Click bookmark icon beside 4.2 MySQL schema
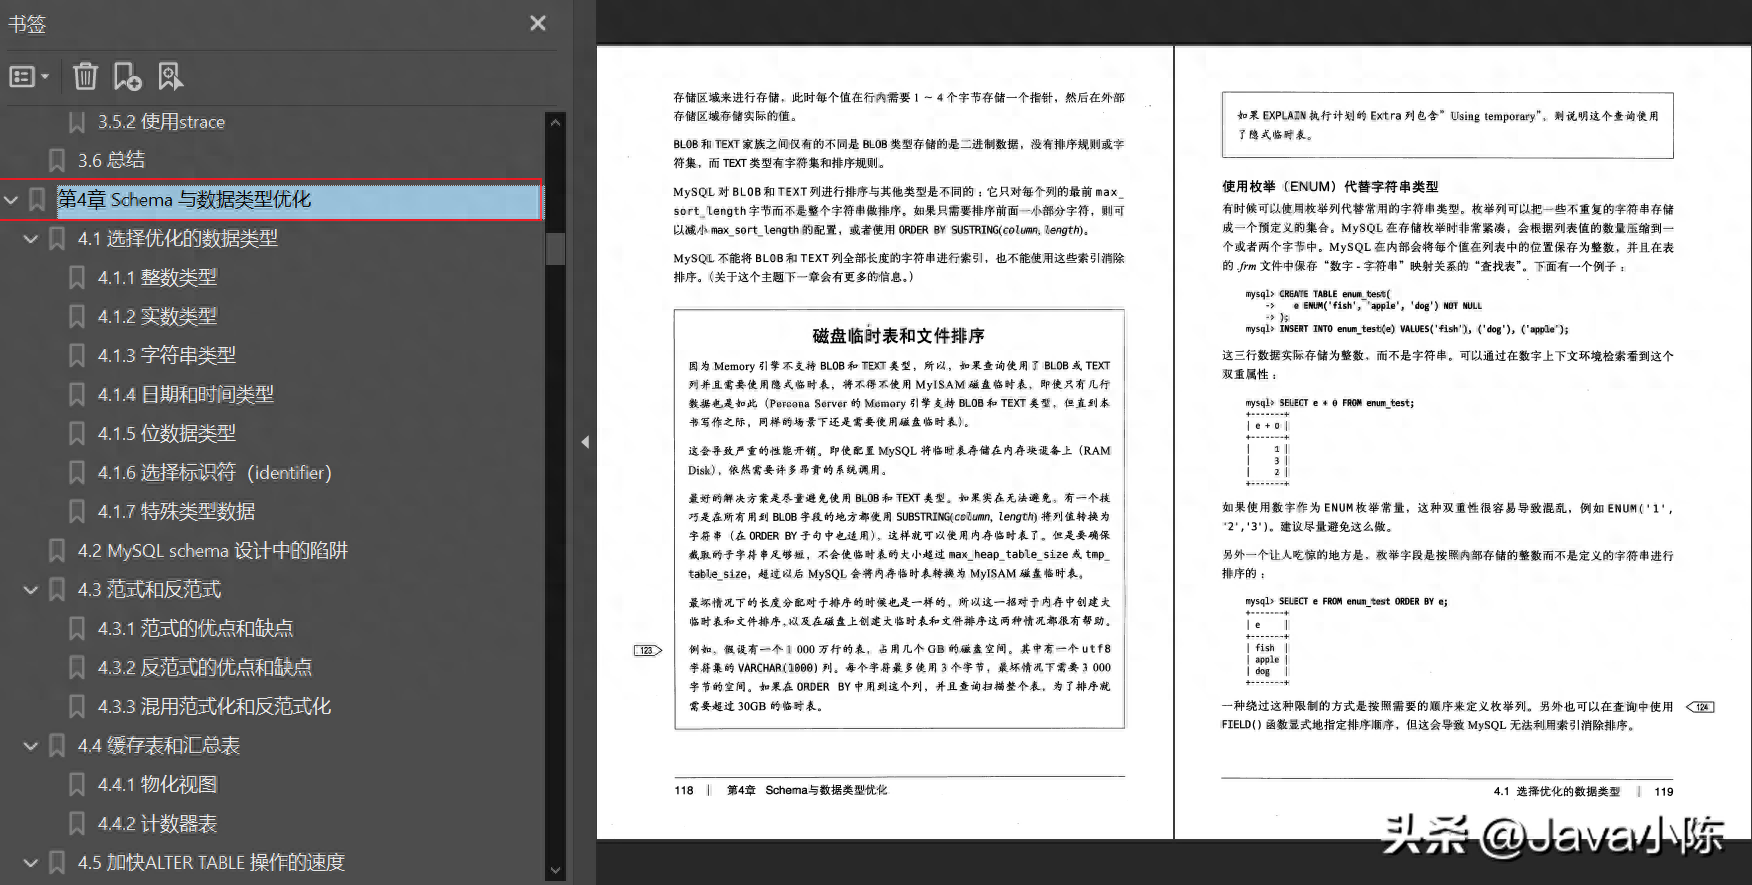The image size is (1752, 885). (57, 551)
